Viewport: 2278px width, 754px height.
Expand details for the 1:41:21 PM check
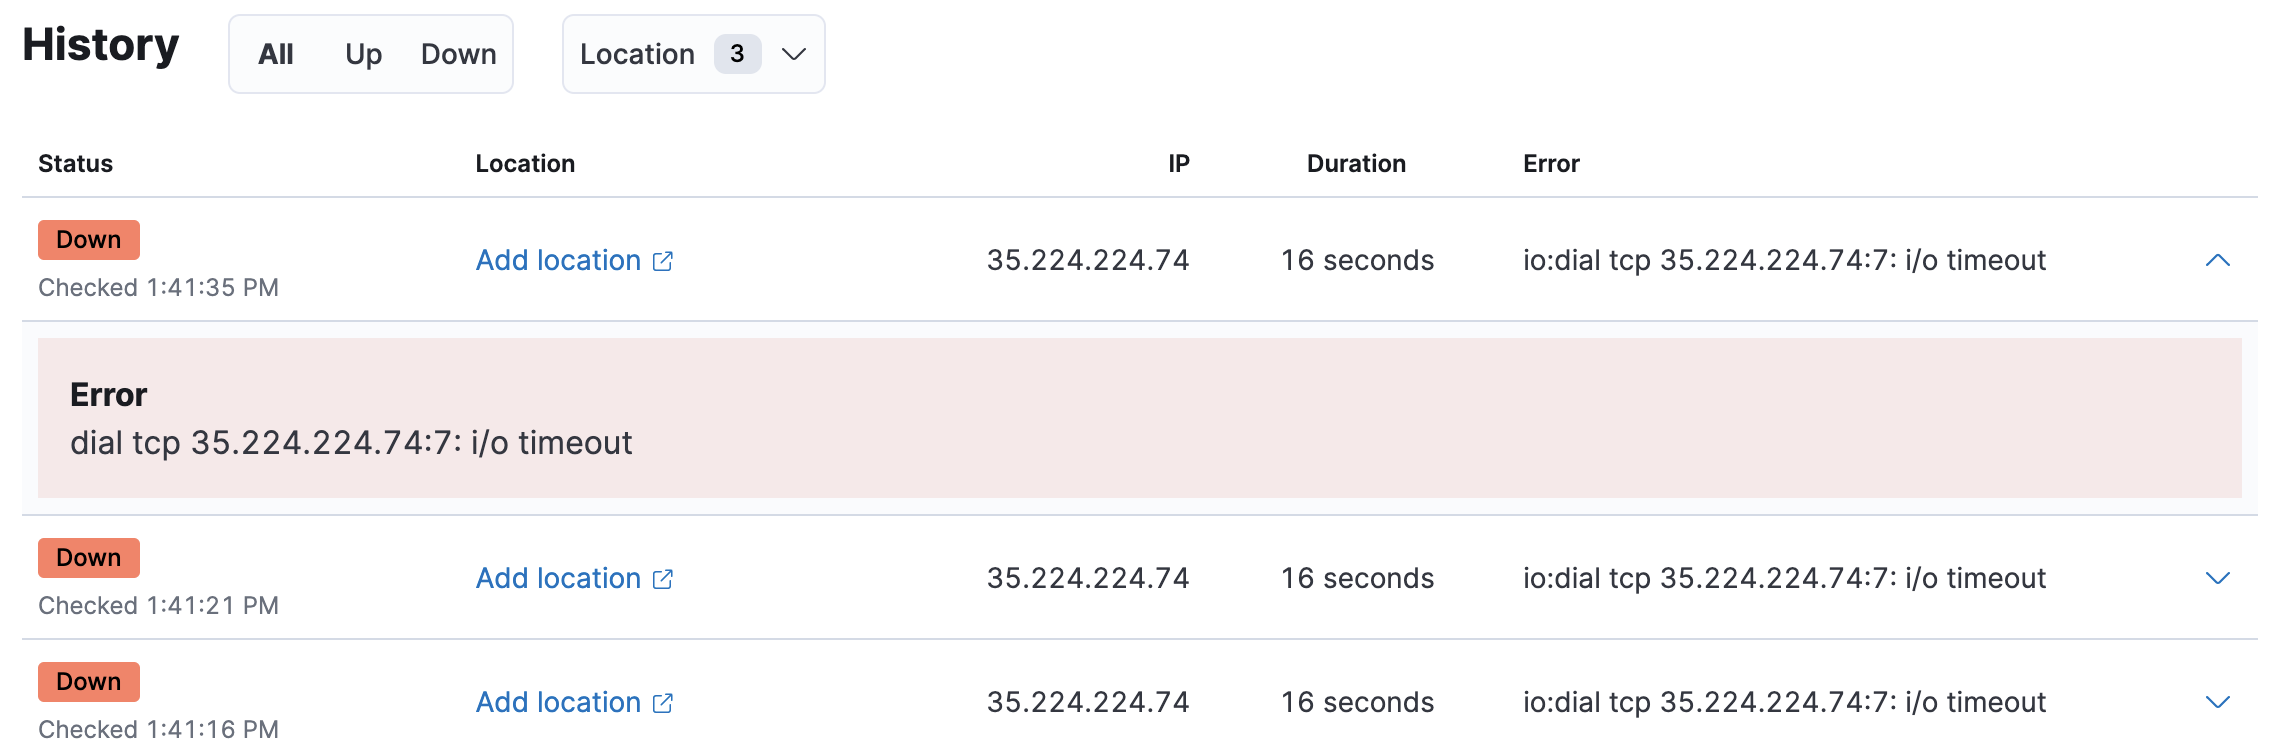[x=2218, y=578]
